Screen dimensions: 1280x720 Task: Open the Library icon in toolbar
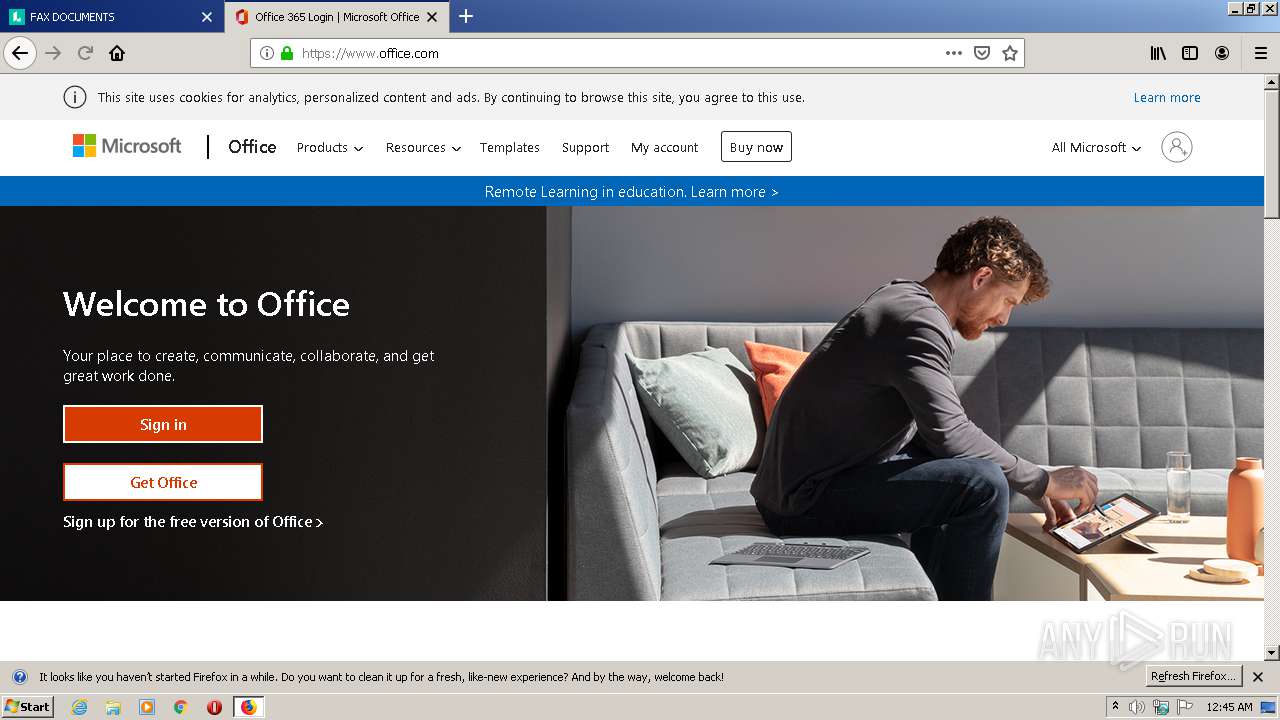point(1158,53)
